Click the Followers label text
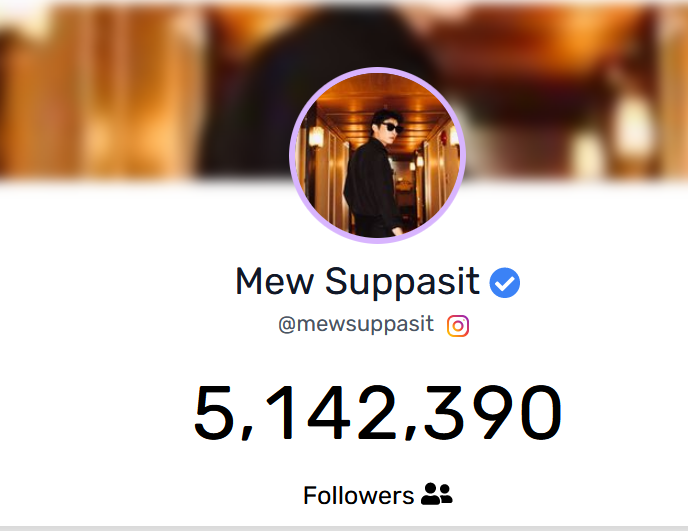688x531 pixels. tap(358, 495)
